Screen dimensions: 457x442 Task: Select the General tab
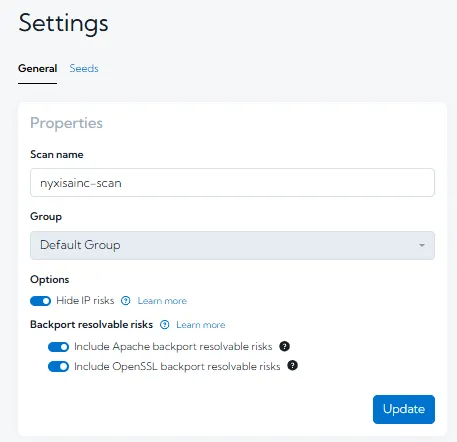click(x=37, y=68)
